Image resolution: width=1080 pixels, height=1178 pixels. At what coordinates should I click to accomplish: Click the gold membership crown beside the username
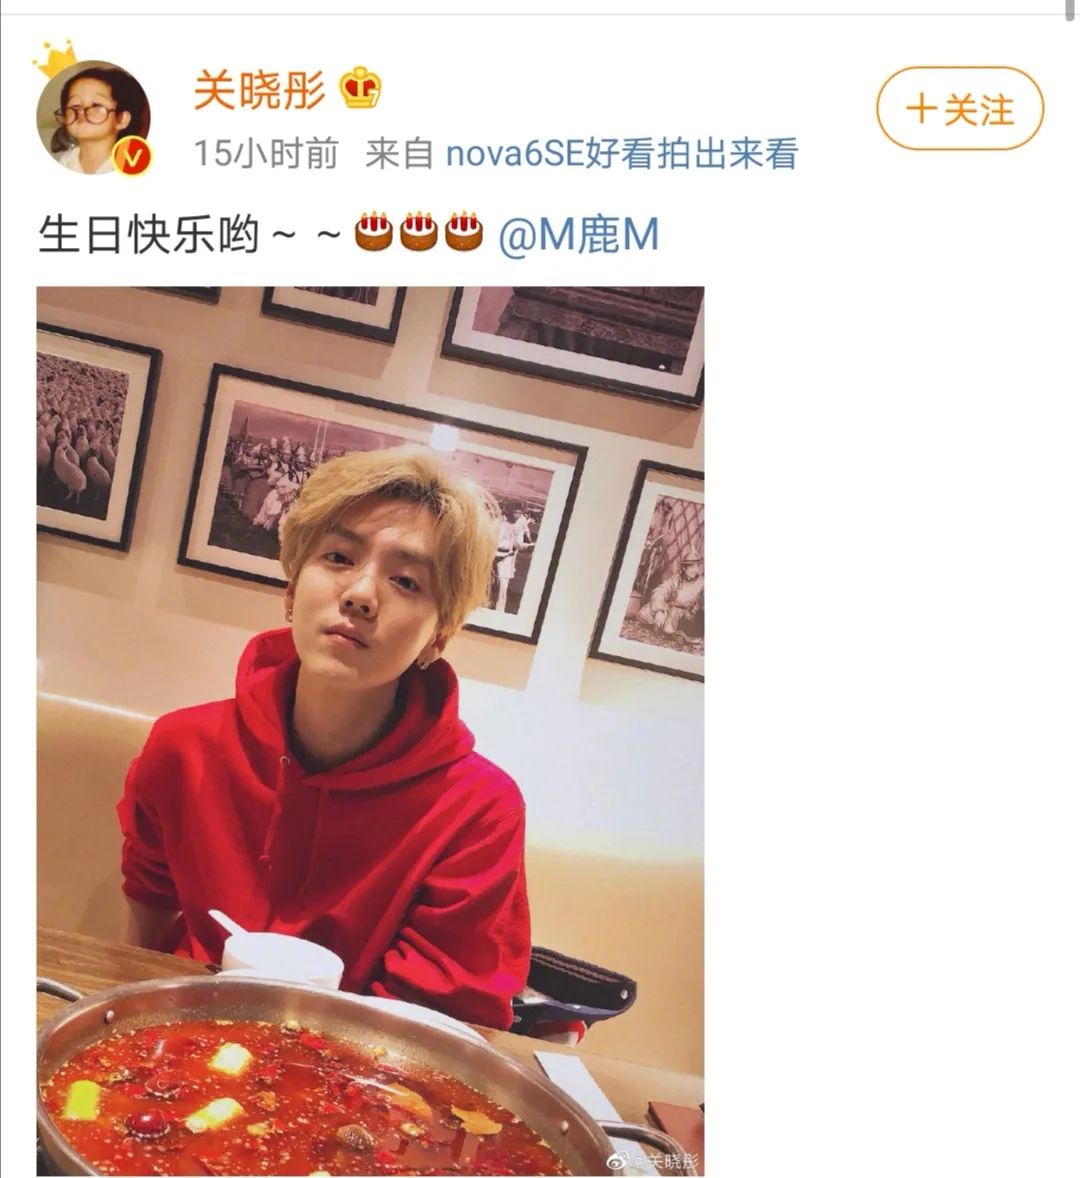(361, 89)
